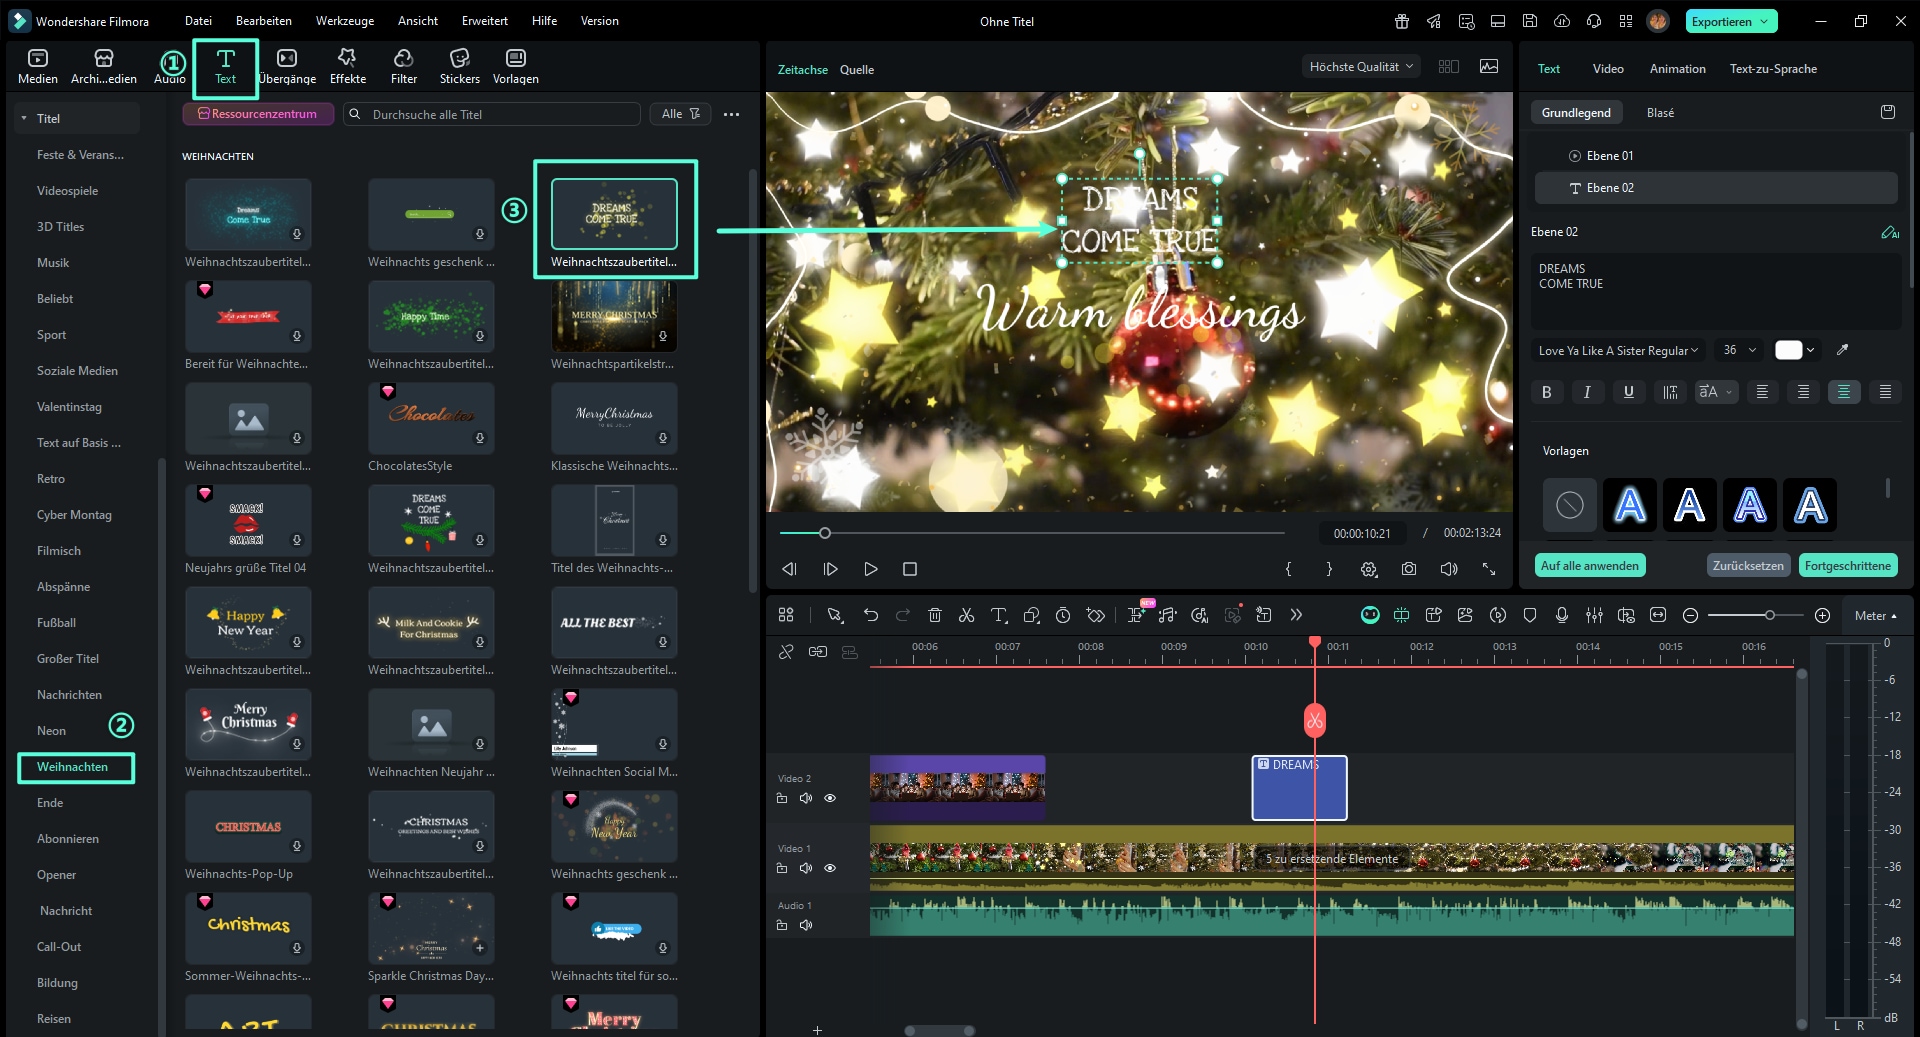Screen dimensions: 1920x1037
Task: Open the Höchste Qualität dropdown
Action: click(x=1360, y=65)
